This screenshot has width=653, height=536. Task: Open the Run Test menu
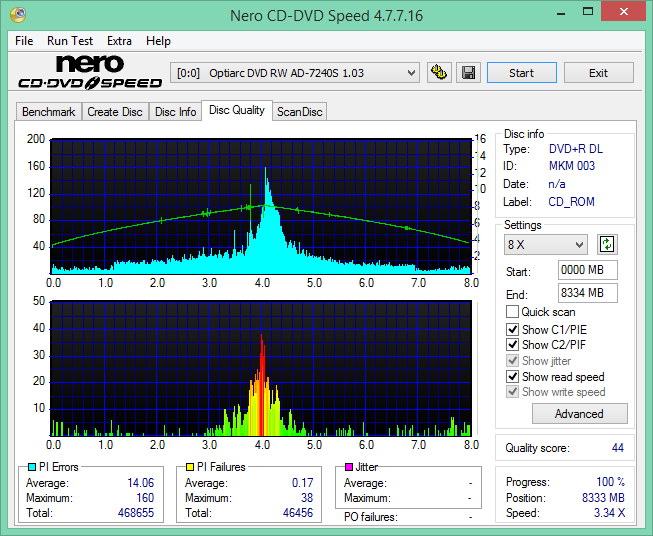click(x=70, y=41)
